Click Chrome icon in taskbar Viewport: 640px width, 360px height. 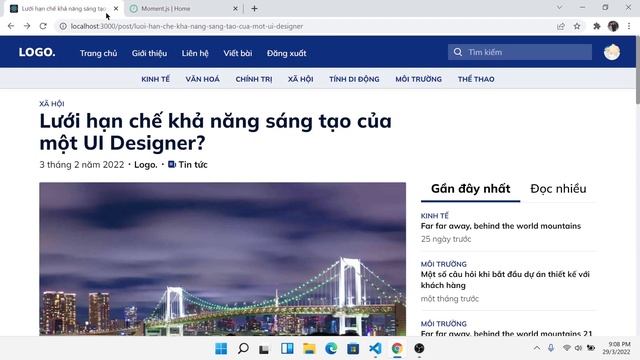click(x=397, y=349)
